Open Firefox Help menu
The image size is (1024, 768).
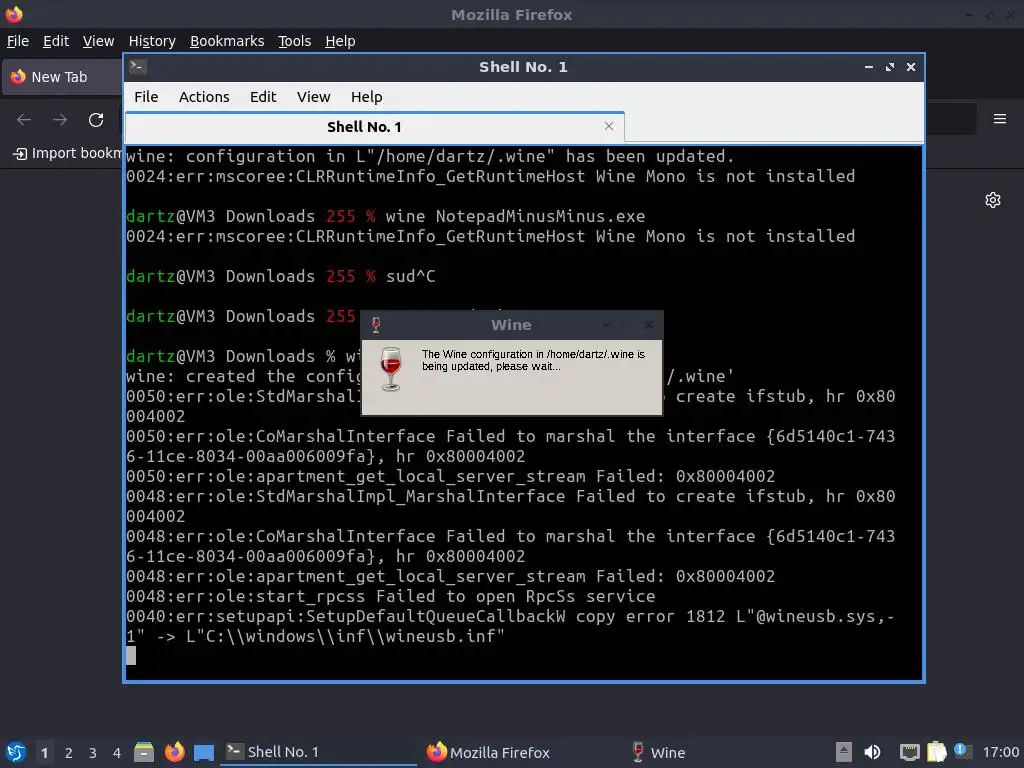(x=340, y=41)
